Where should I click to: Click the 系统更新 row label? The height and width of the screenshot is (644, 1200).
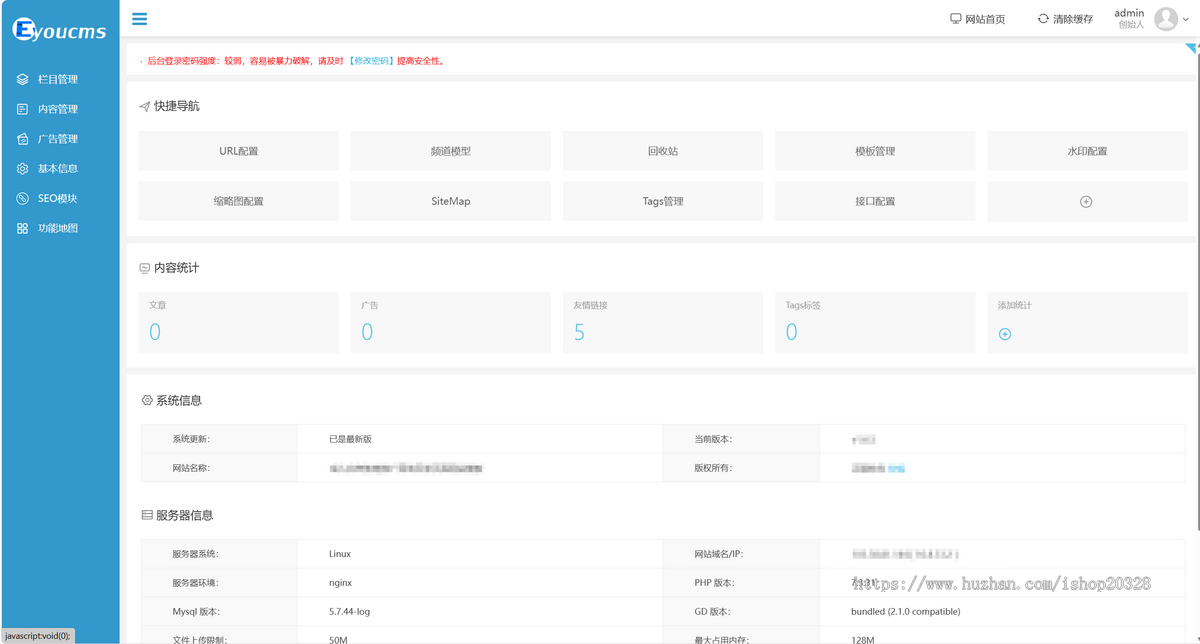coord(191,439)
